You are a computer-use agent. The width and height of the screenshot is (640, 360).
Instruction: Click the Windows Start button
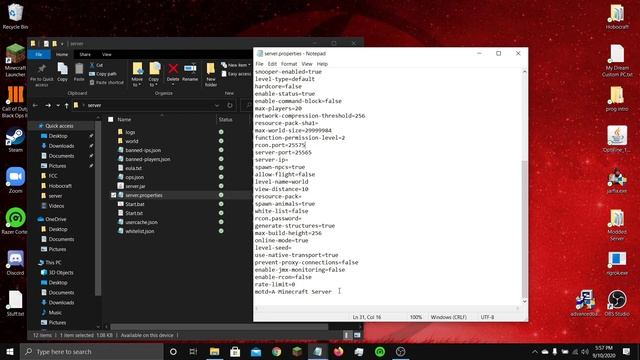(10, 351)
